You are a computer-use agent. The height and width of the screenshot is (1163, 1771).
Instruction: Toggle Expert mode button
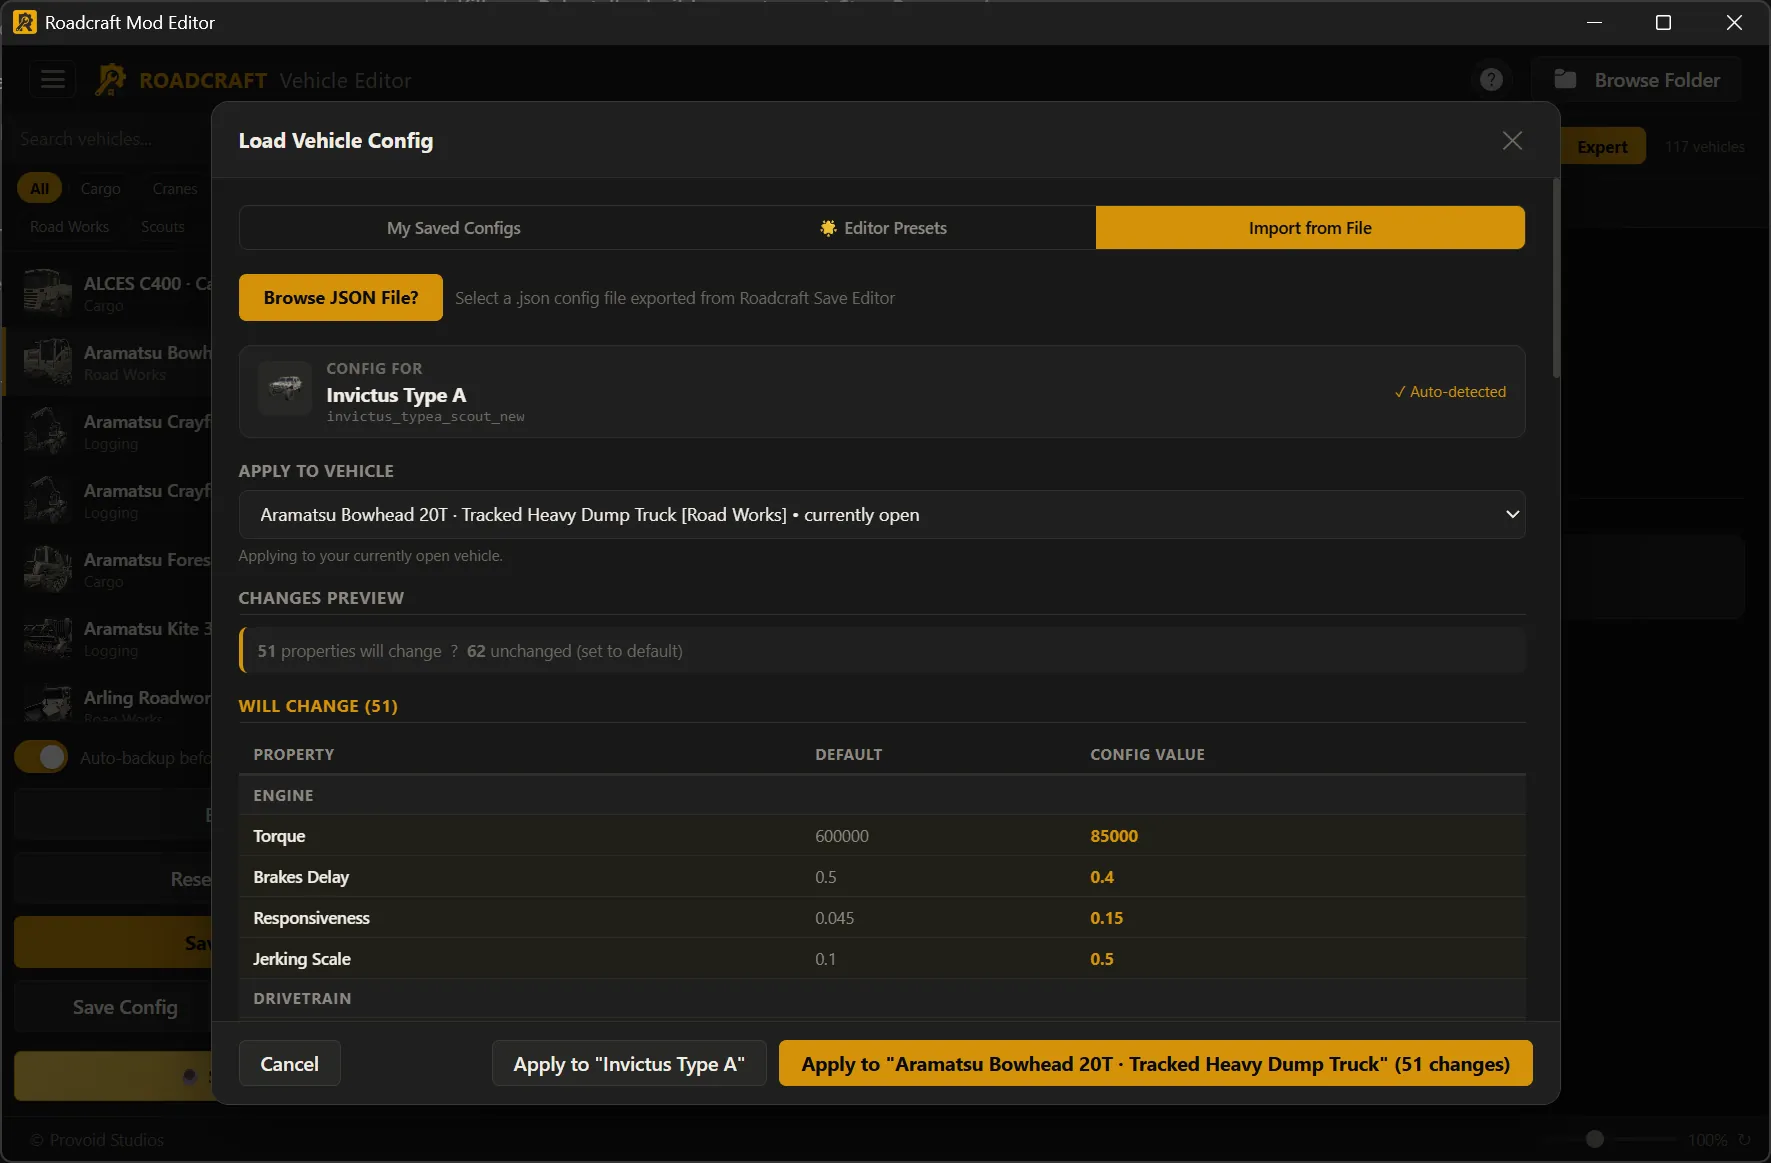point(1602,147)
